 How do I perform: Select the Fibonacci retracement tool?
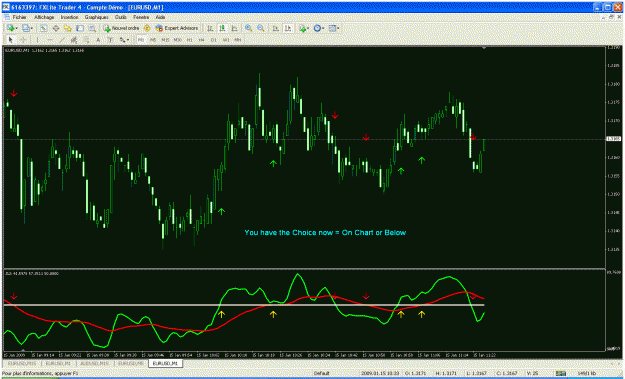(86, 40)
